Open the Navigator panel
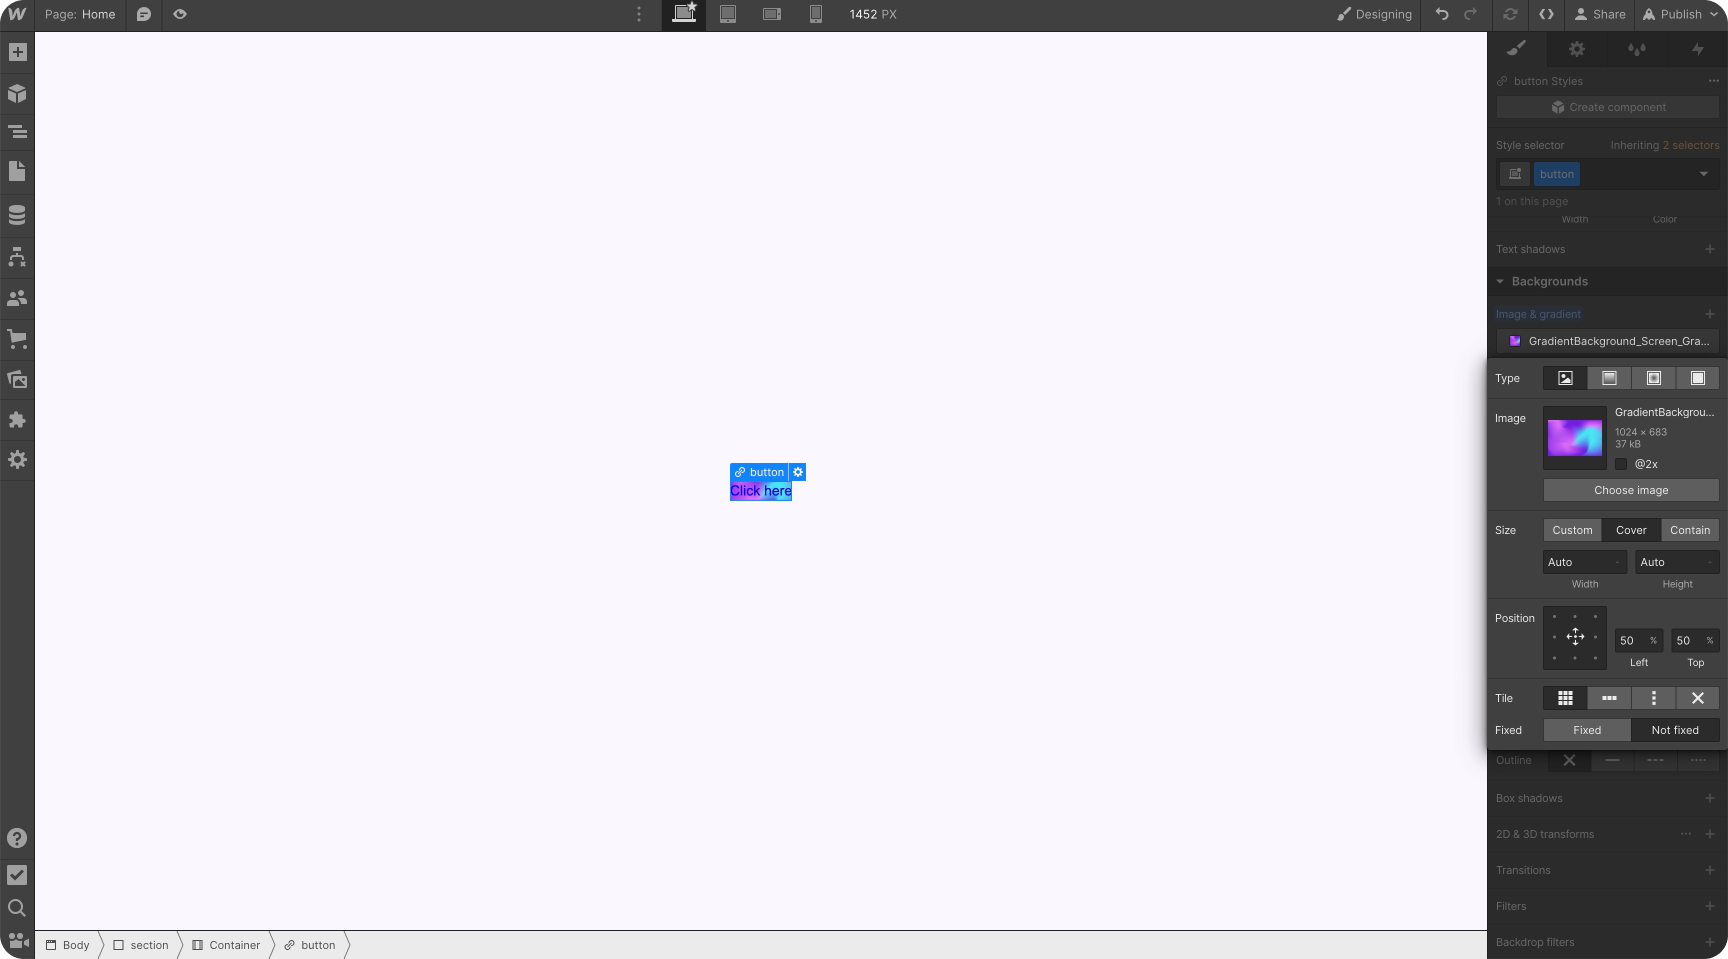The image size is (1728, 959). coord(16,131)
